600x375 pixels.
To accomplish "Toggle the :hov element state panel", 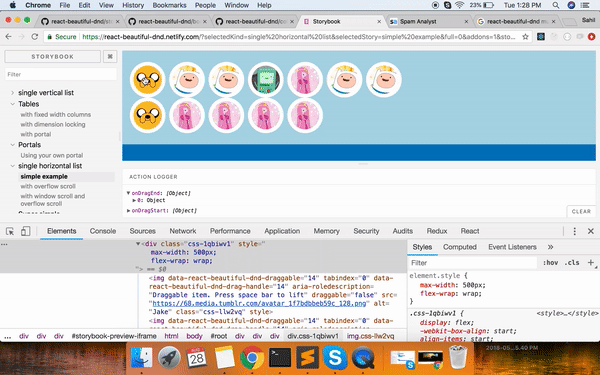I will tap(550, 262).
